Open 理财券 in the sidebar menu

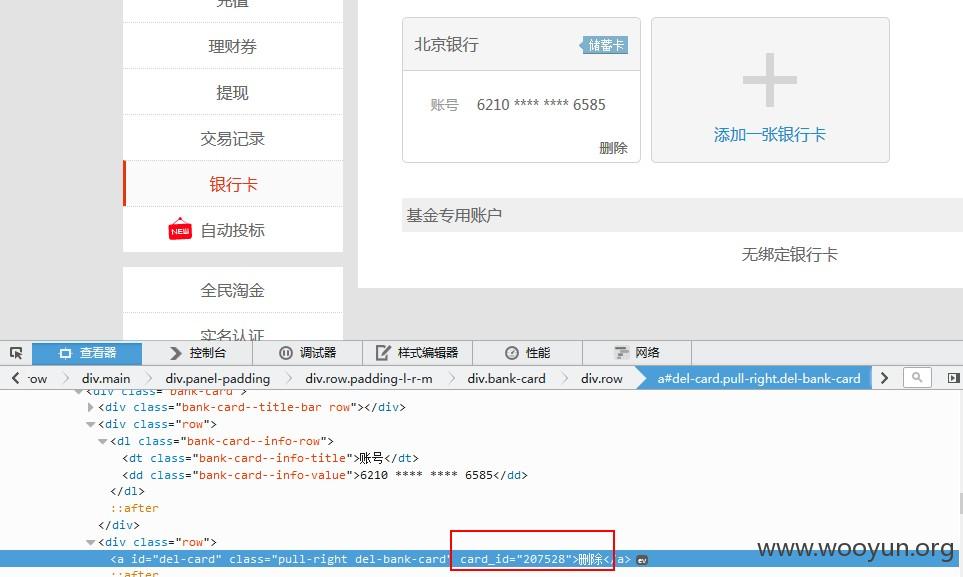click(233, 46)
